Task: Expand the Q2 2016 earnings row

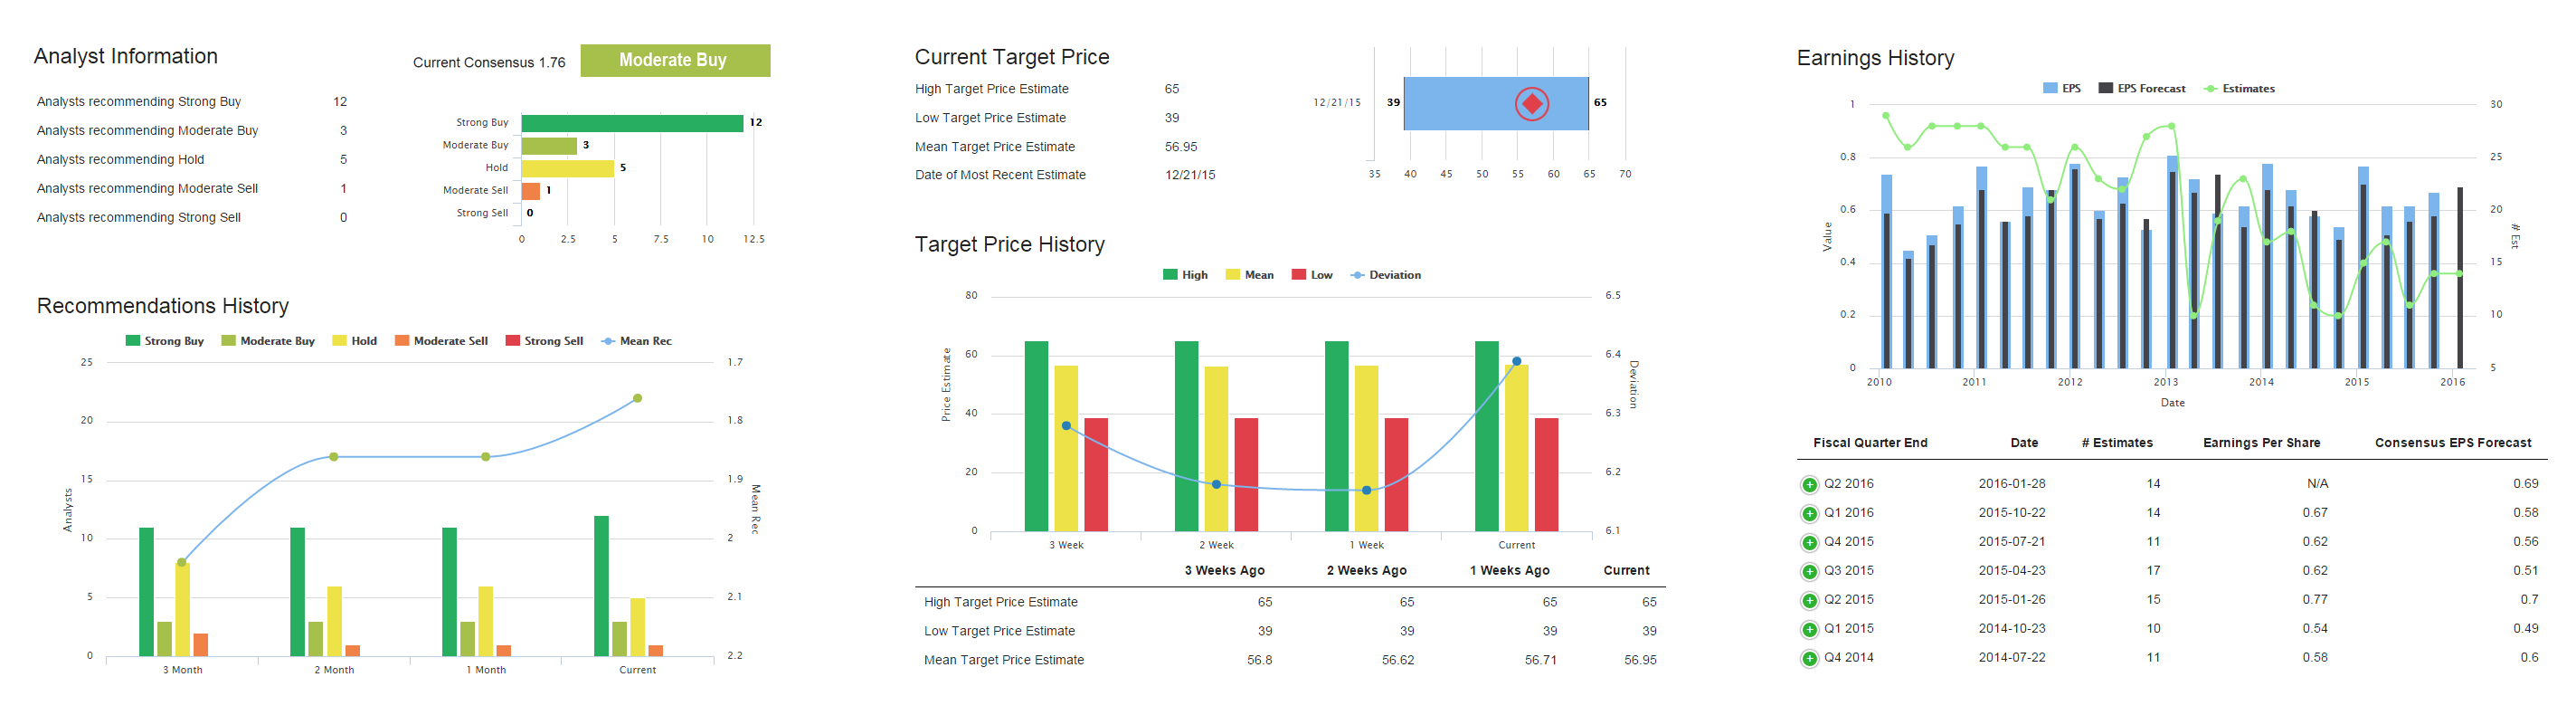Action: pos(1809,485)
